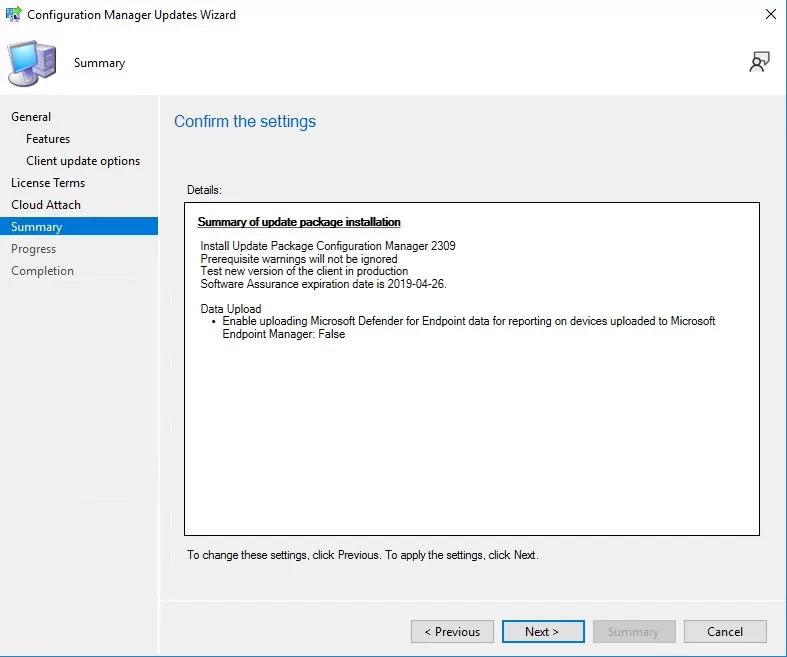The height and width of the screenshot is (657, 787).
Task: Click Next to apply settings
Action: 543,631
